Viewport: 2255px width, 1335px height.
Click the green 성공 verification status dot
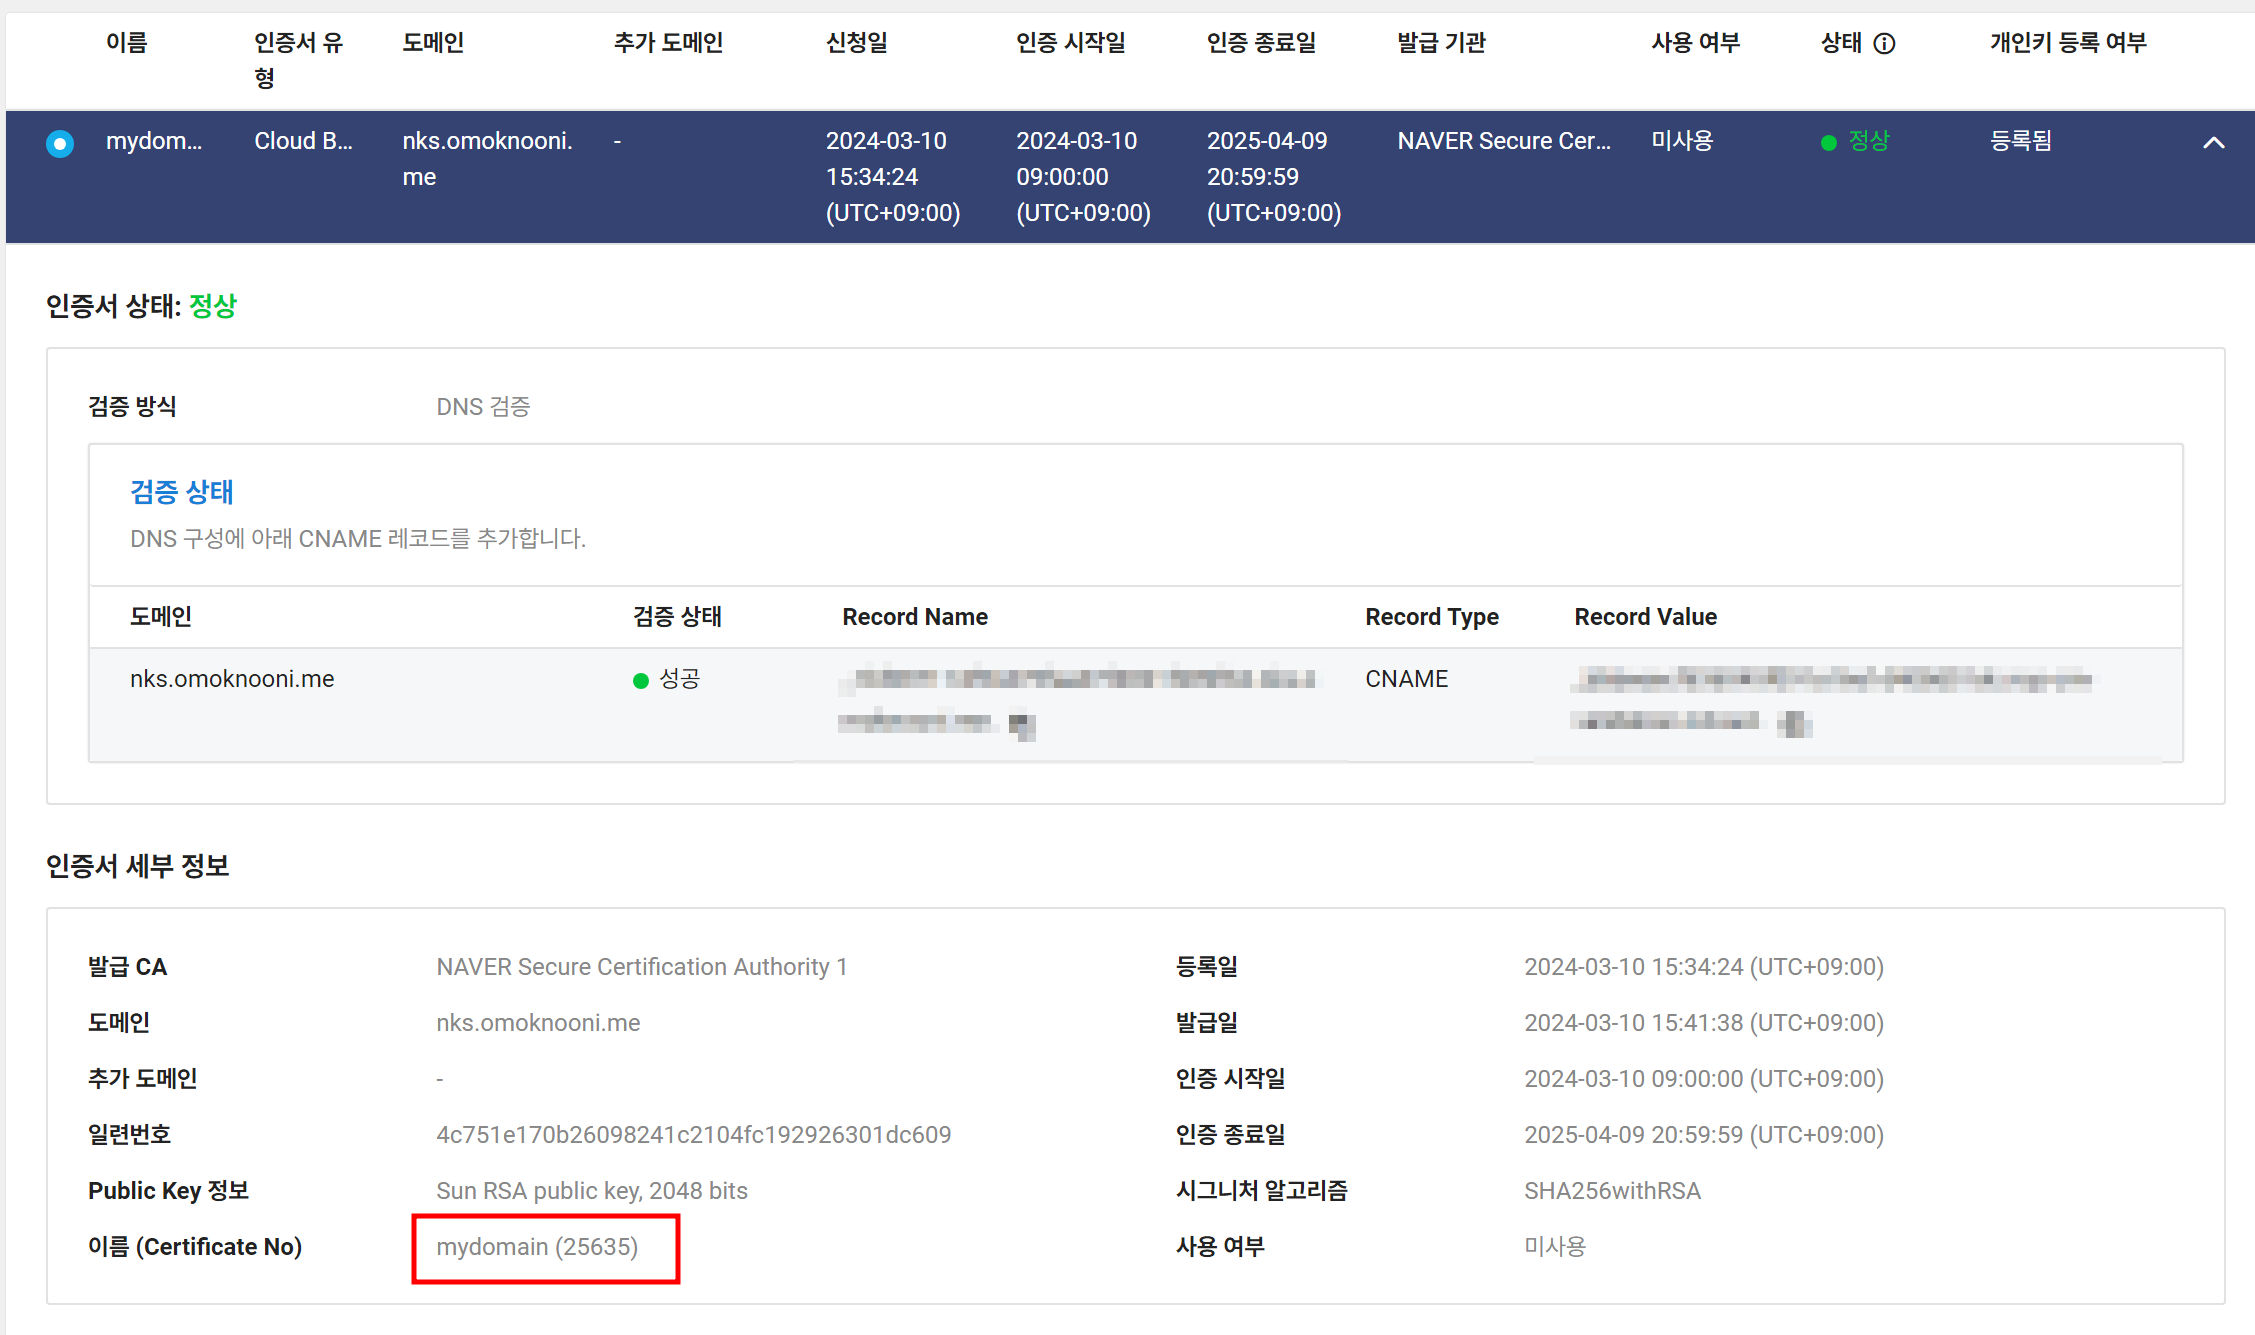coord(641,681)
